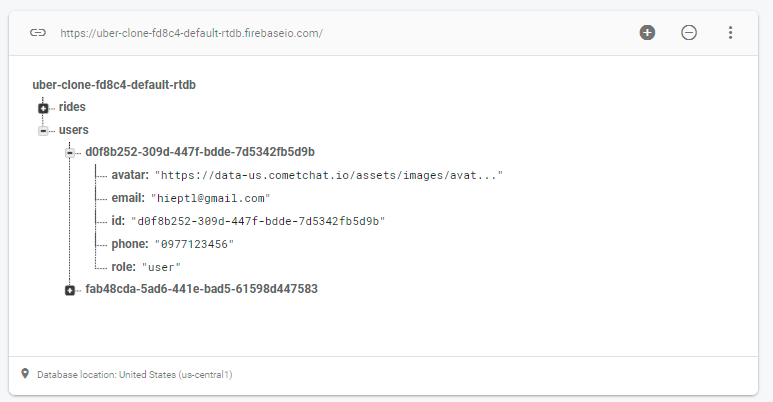
Task: Click the email value hieptl@gmail.com
Action: point(211,198)
